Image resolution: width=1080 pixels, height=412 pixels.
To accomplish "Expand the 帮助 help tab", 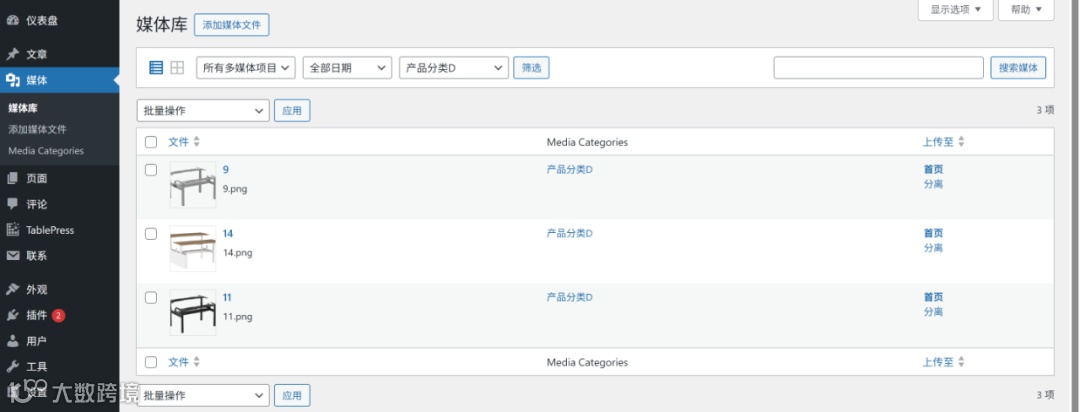I will tap(1026, 10).
